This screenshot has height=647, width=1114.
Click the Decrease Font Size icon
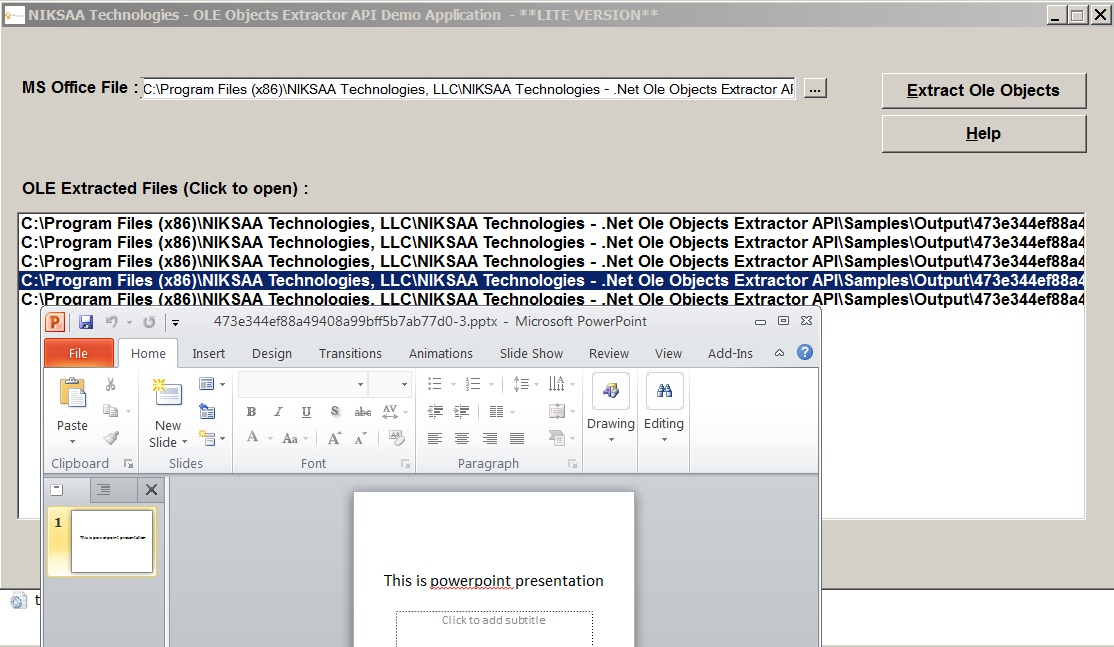point(361,438)
